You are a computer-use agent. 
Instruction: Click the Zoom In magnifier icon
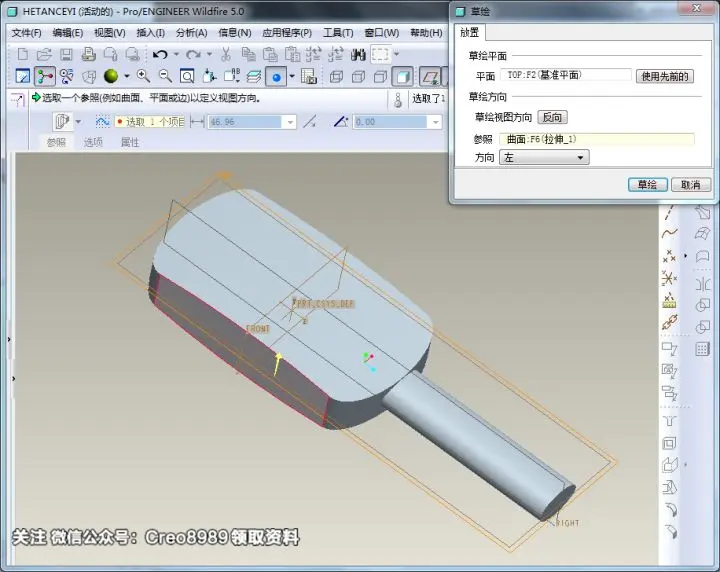coord(143,76)
